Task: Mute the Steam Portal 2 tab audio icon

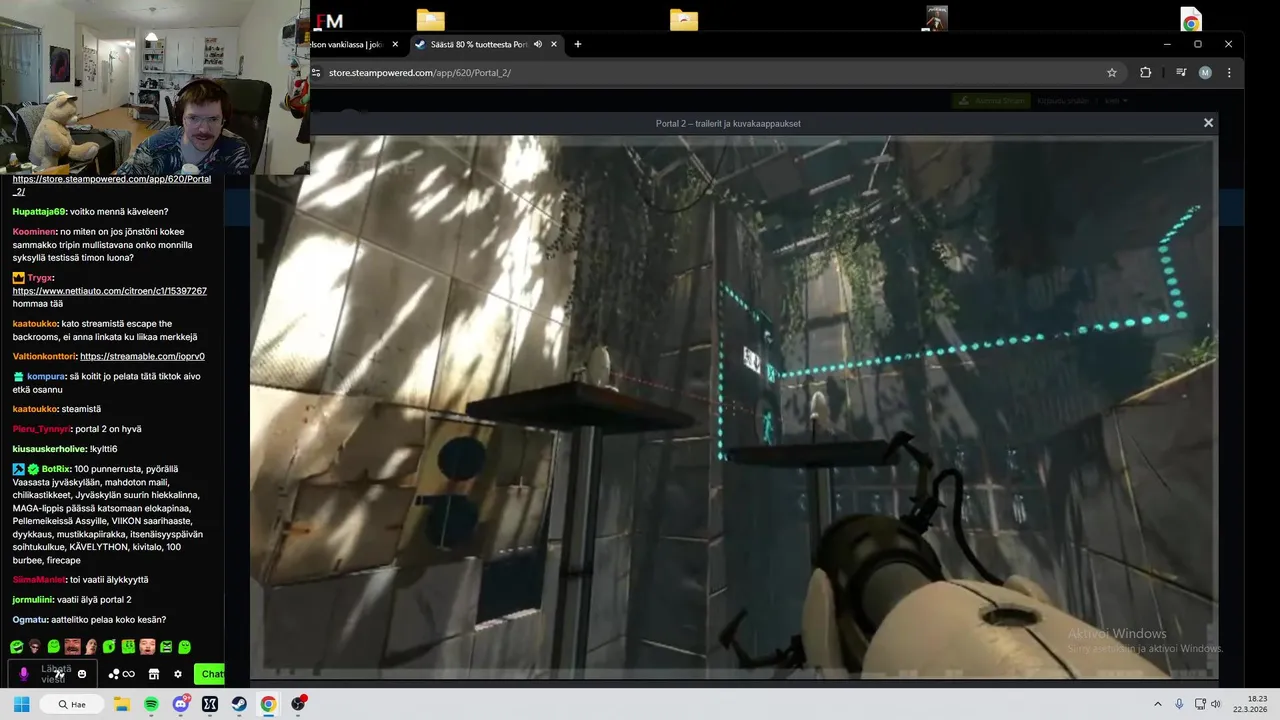Action: 538,44
